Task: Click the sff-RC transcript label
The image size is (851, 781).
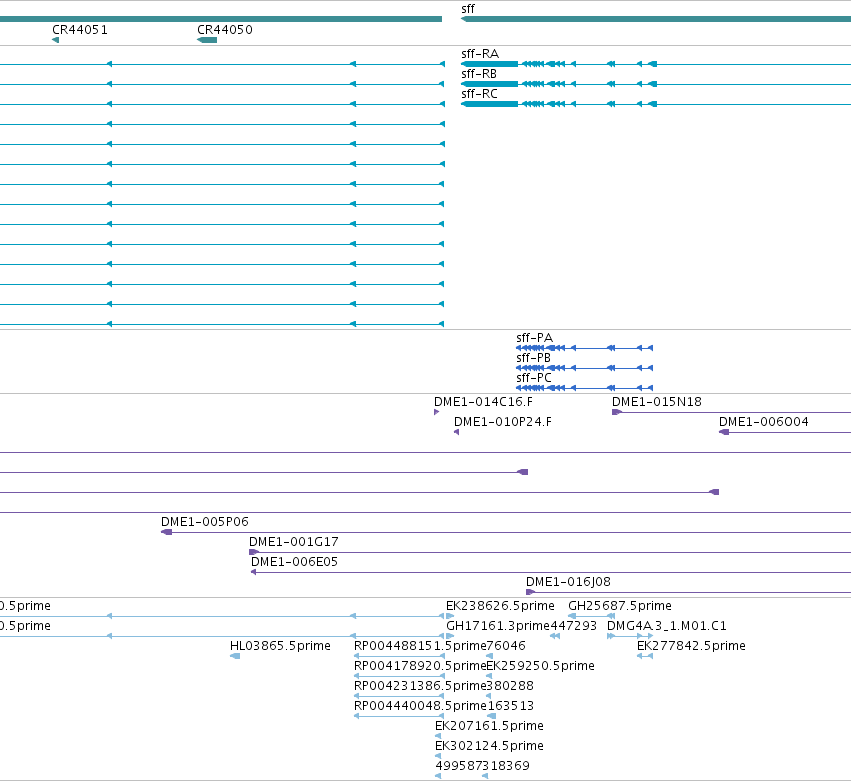Action: click(x=479, y=94)
